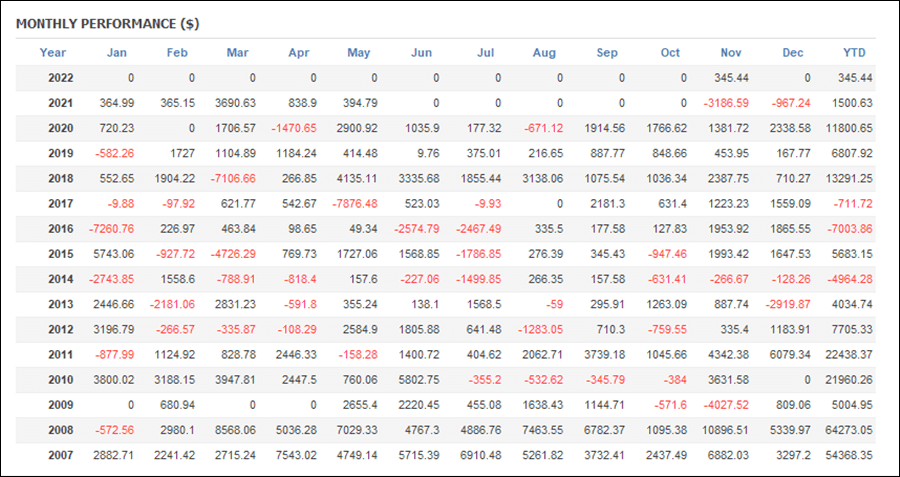Viewport: 900px width, 477px height.
Task: Click the 2010 June value 5802.75
Action: point(419,380)
